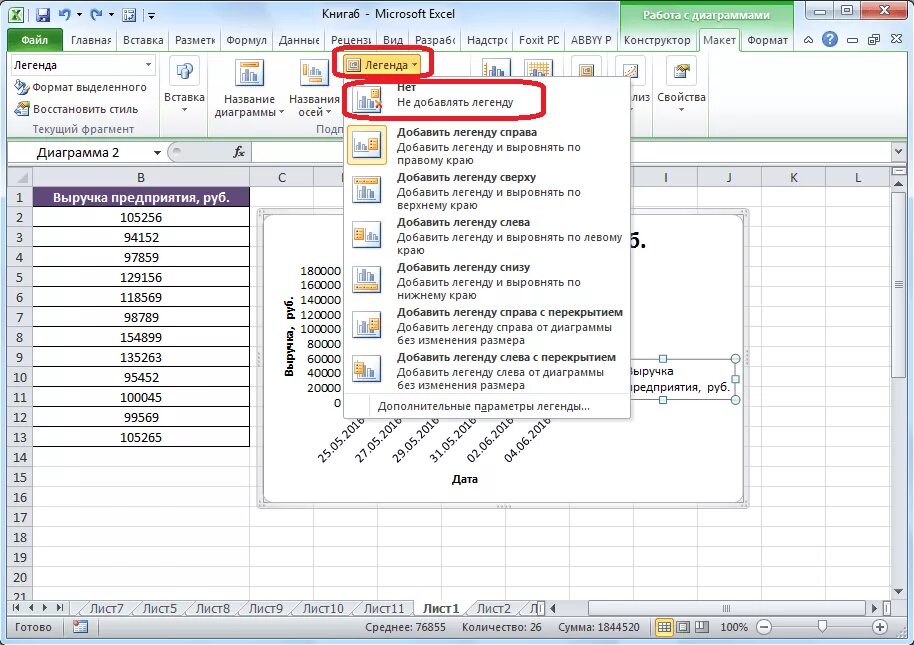The image size is (914, 645).
Task: Click the vertical scroll down arrow
Action: (x=898, y=592)
